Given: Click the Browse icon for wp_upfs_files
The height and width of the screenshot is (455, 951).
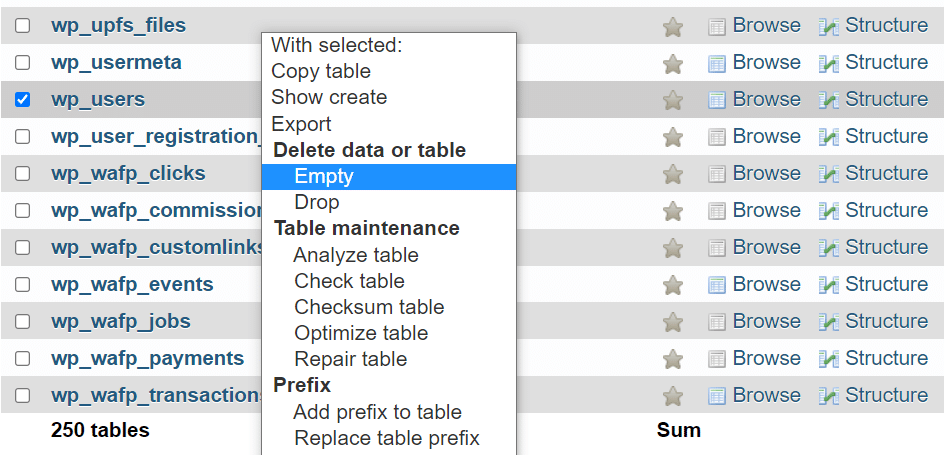Looking at the screenshot, I should tap(717, 26).
